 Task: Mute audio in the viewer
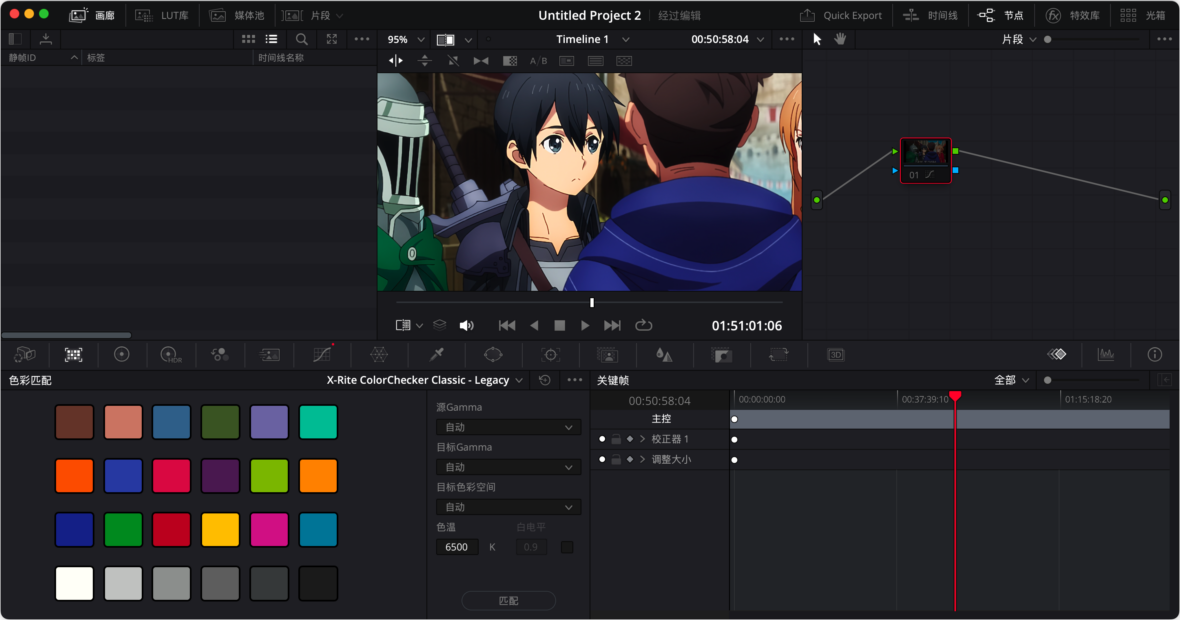click(x=466, y=325)
